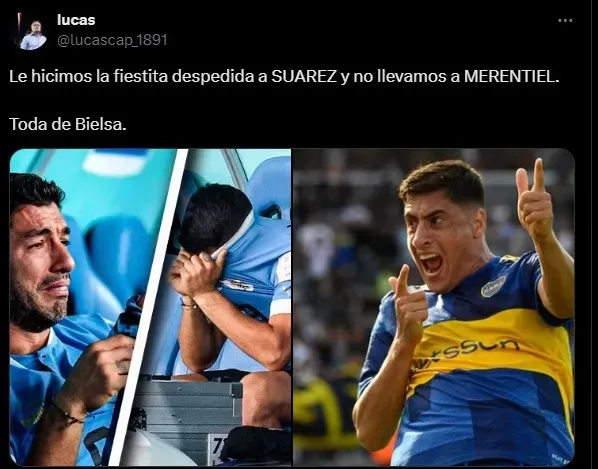The height and width of the screenshot is (469, 598).
Task: Open the "lucas" display name profile
Action: [x=76, y=20]
